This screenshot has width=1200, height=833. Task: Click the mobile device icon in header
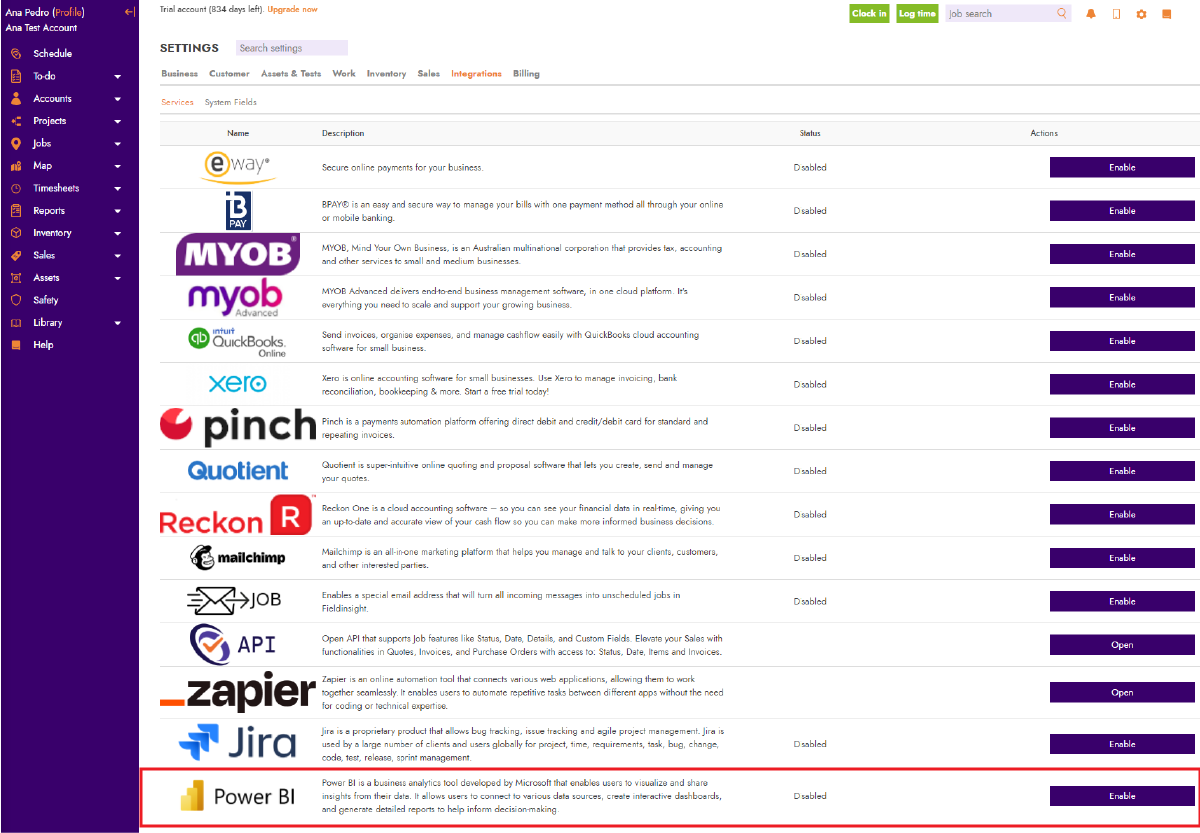tap(1116, 14)
